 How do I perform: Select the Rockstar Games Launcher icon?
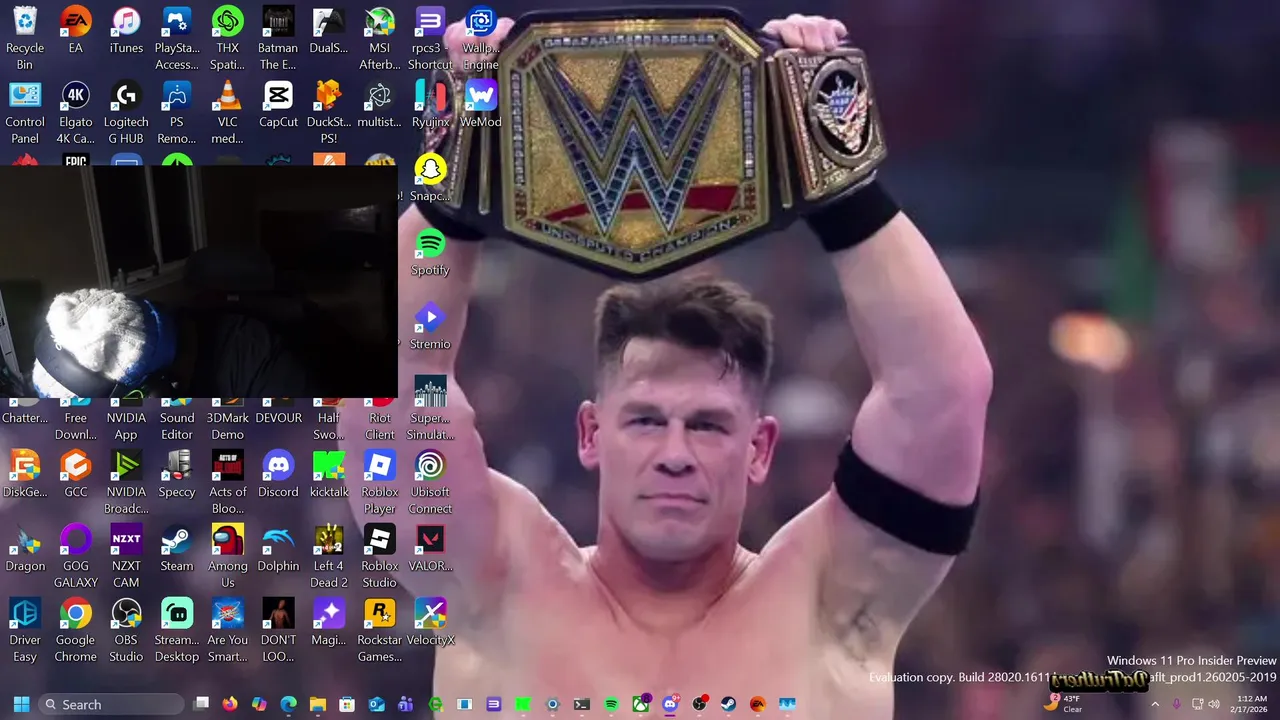pos(379,630)
